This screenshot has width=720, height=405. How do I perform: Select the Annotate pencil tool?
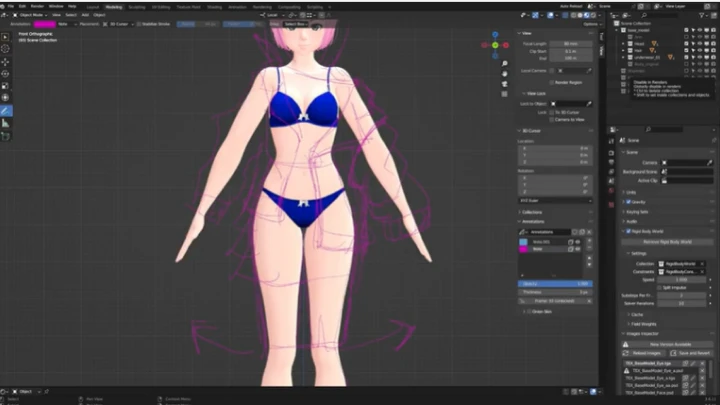[x=6, y=111]
